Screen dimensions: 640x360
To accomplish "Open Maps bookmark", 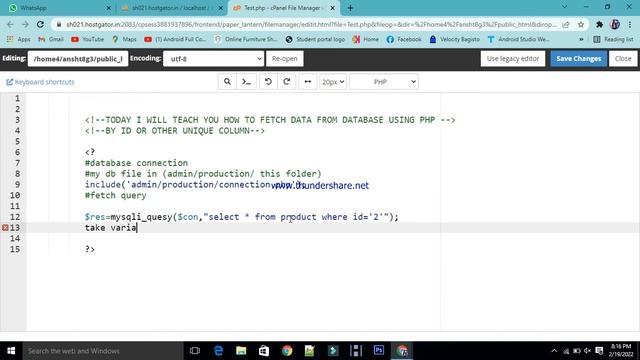I will [x=124, y=39].
